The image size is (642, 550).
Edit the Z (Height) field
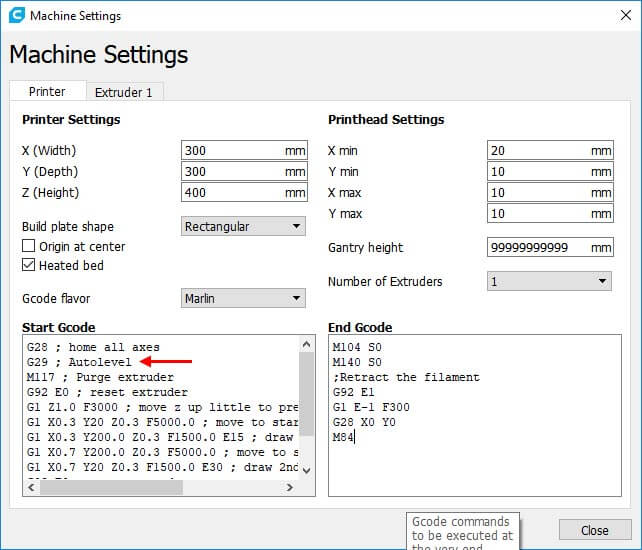coord(244,192)
